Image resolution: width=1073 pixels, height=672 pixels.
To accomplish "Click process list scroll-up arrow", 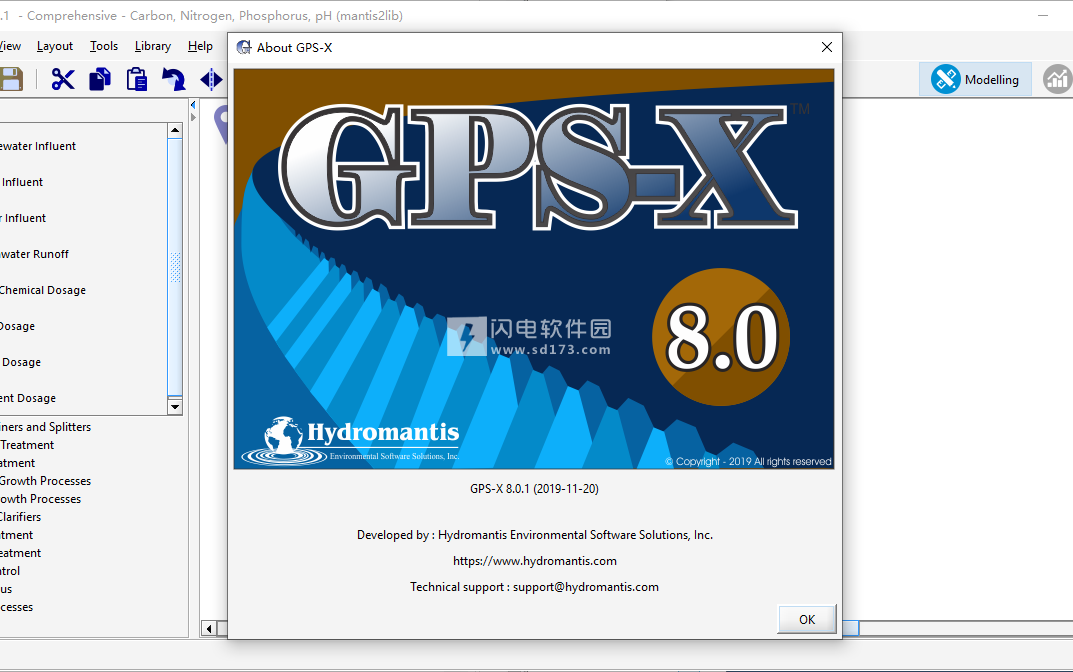I will point(175,130).
